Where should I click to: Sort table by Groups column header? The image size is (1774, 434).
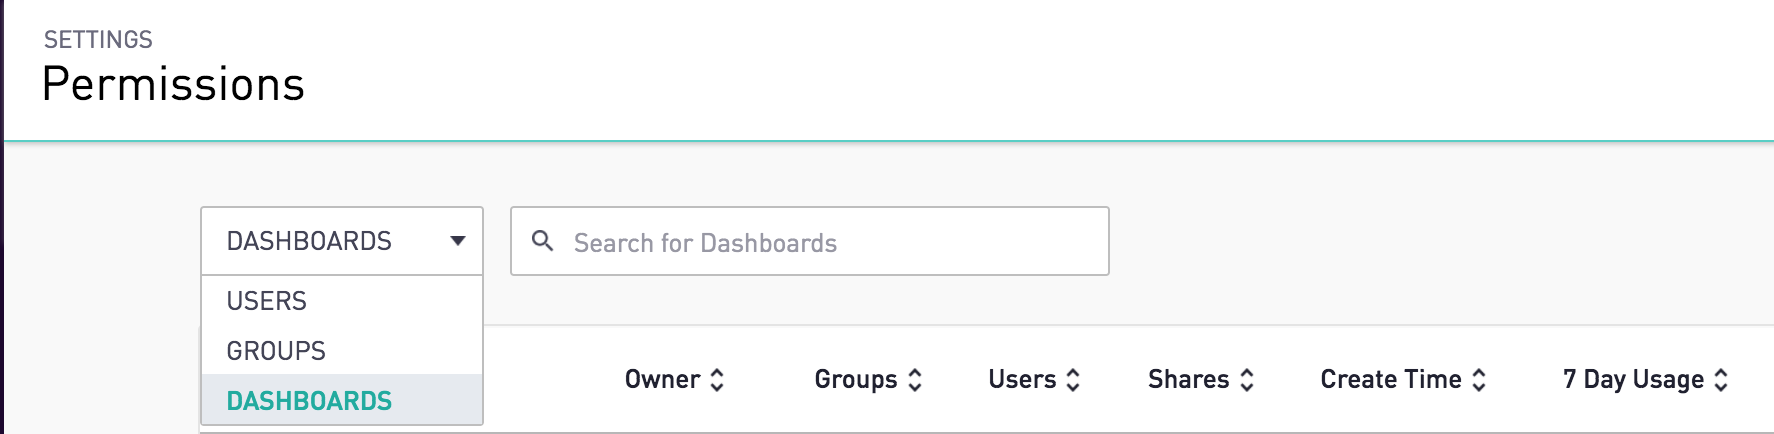[856, 380]
